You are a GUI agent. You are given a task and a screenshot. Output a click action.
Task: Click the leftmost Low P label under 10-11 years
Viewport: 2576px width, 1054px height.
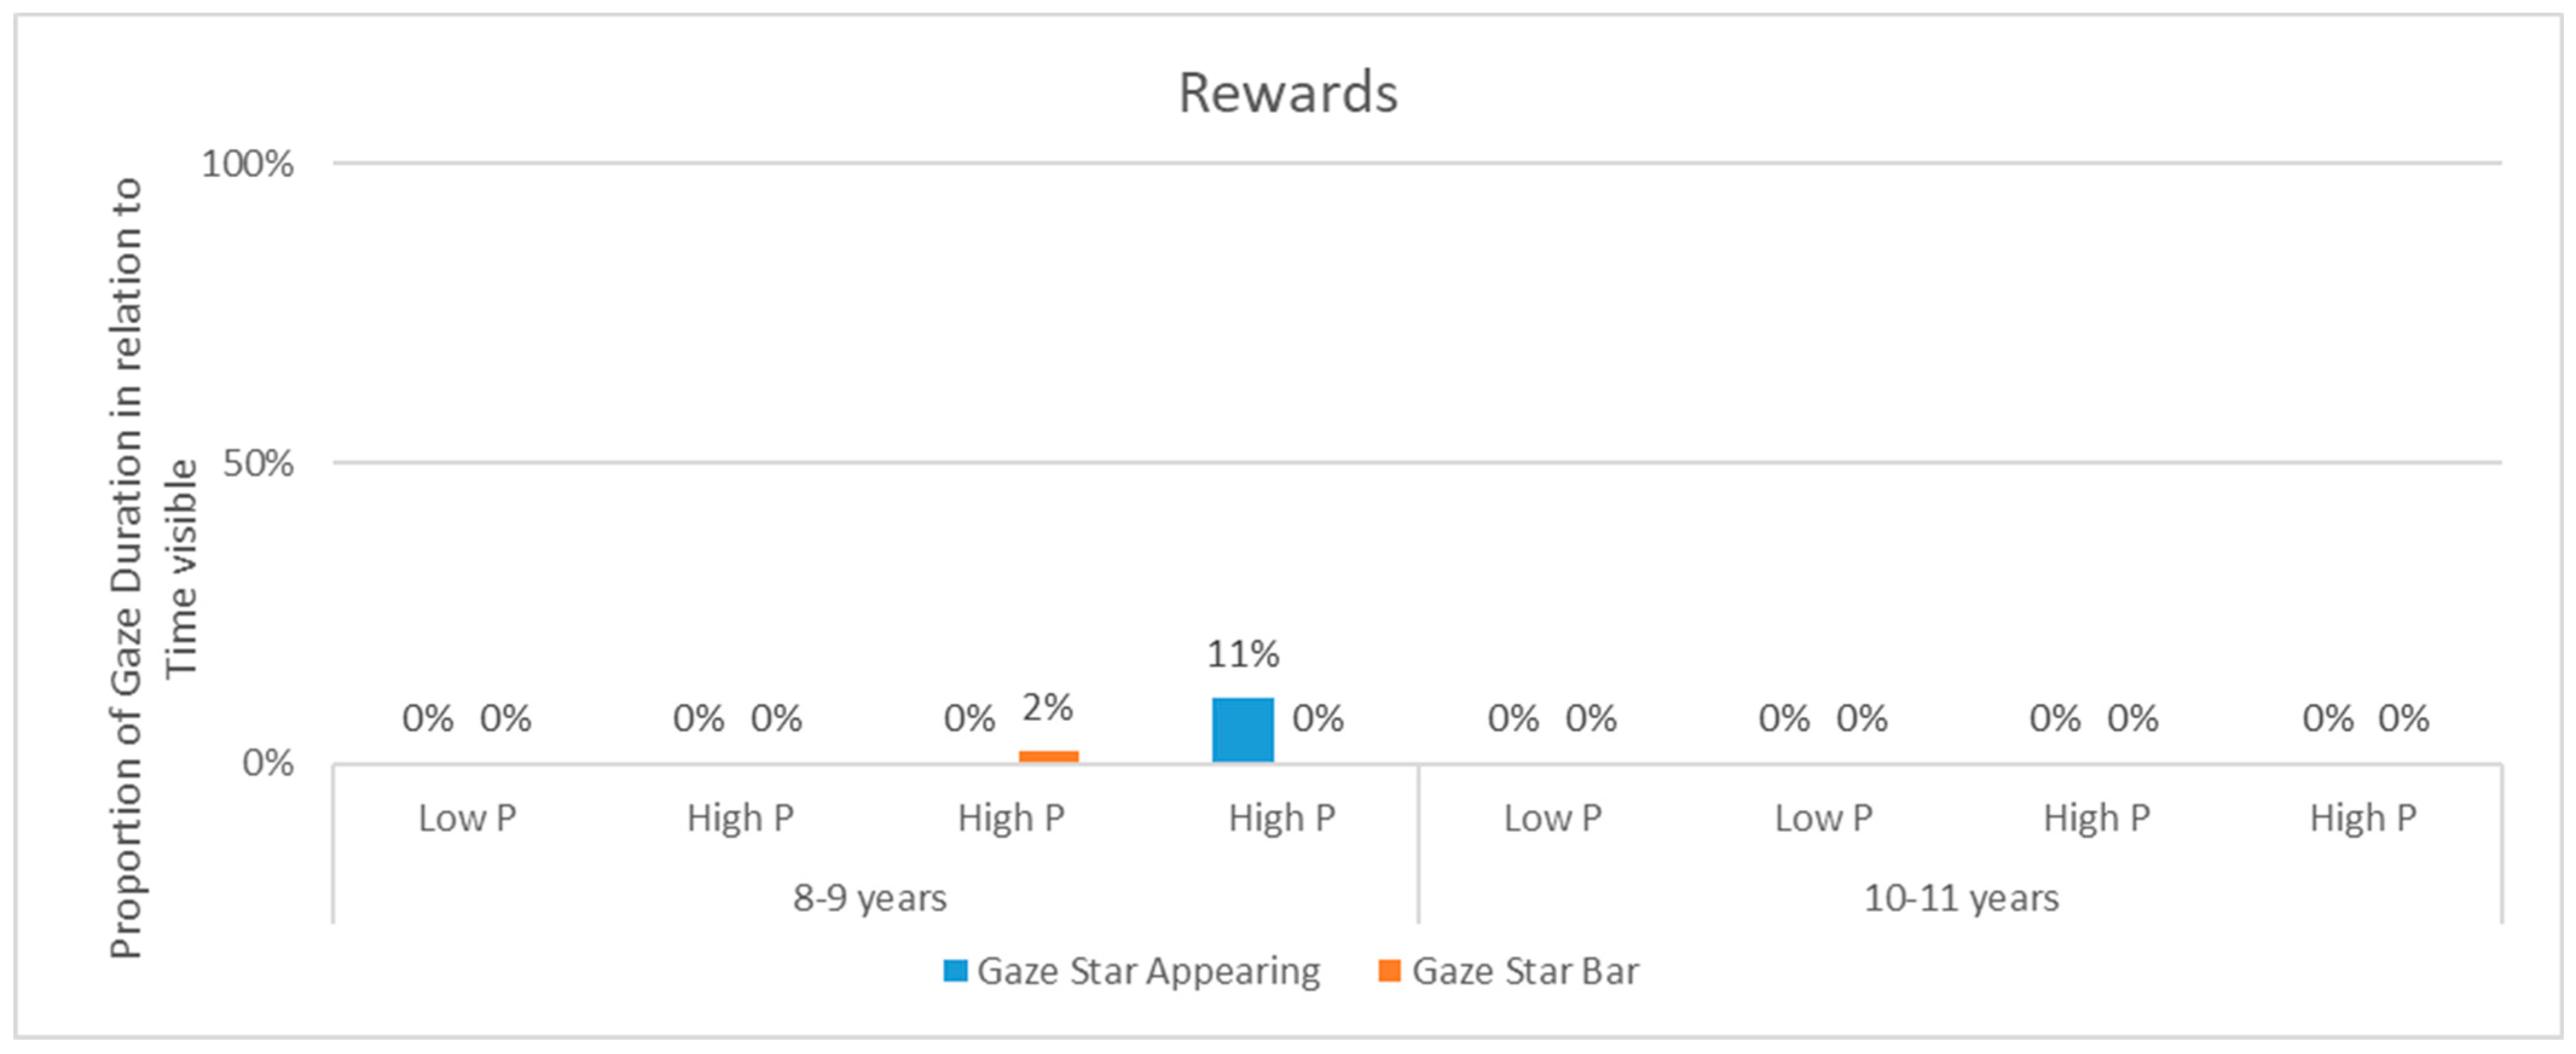1552,818
